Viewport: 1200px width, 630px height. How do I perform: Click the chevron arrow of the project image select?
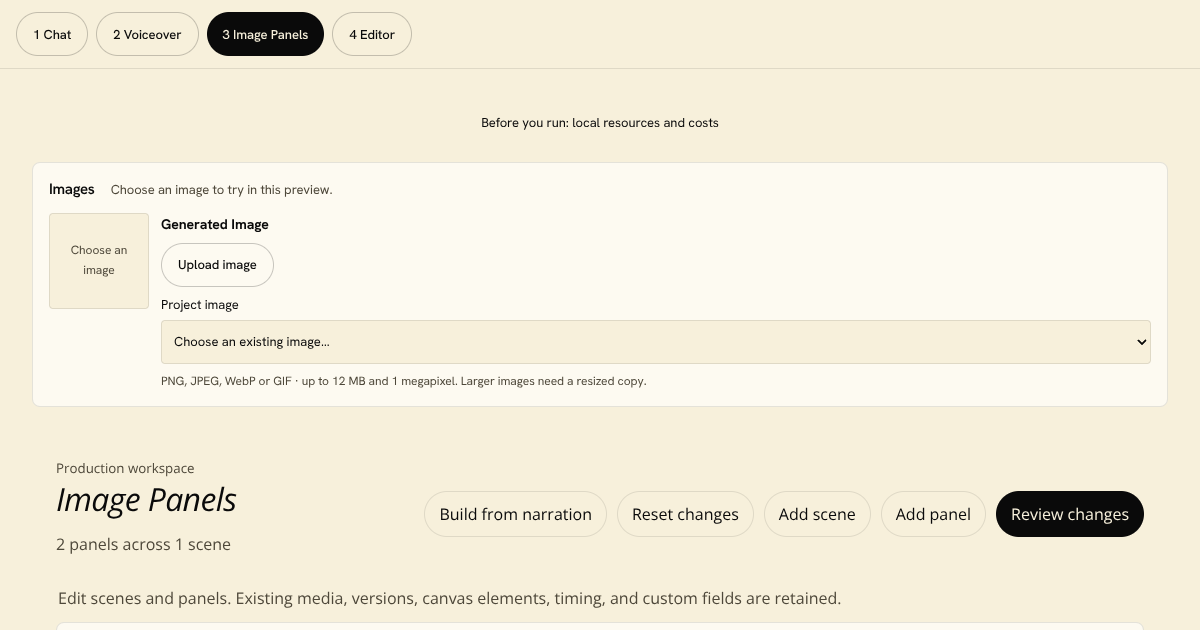tap(1142, 342)
